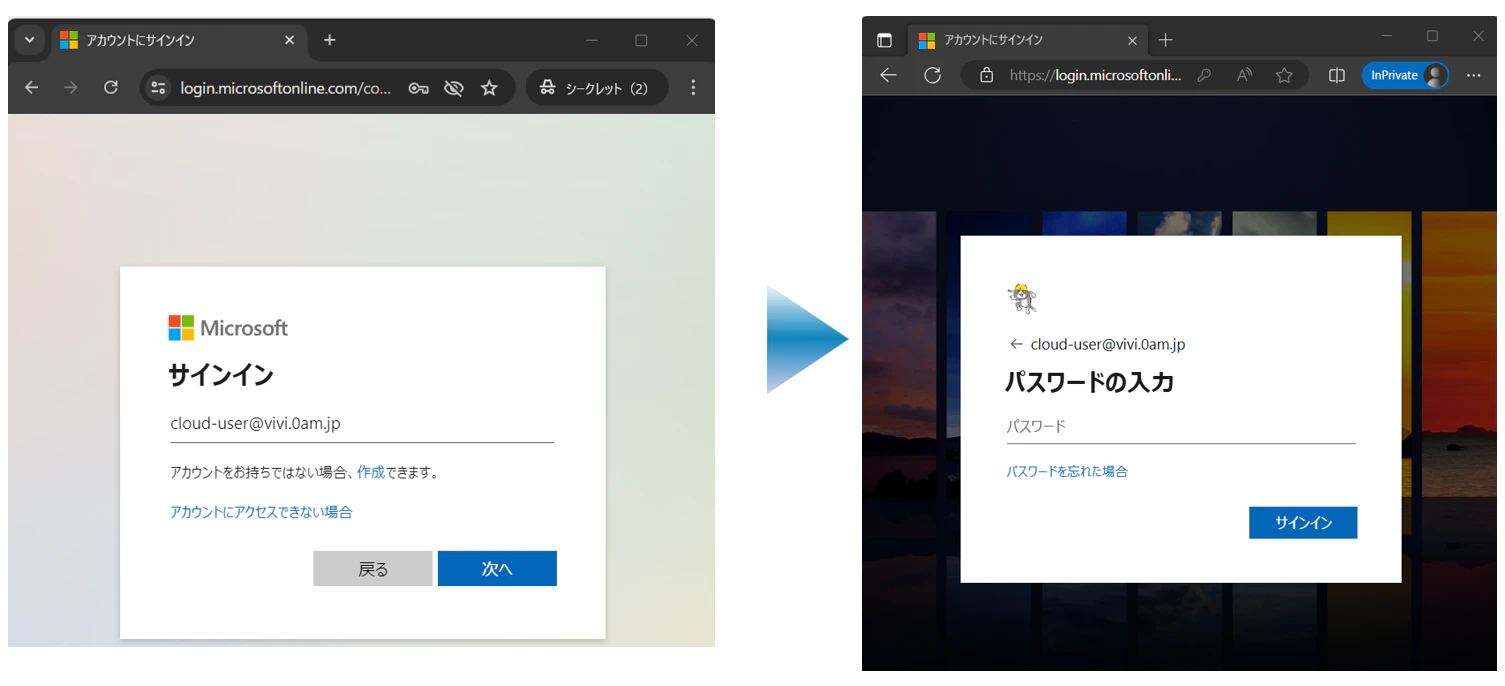The width and height of the screenshot is (1505, 686).
Task: Add page to favorites in Edge
Action: 1285,75
